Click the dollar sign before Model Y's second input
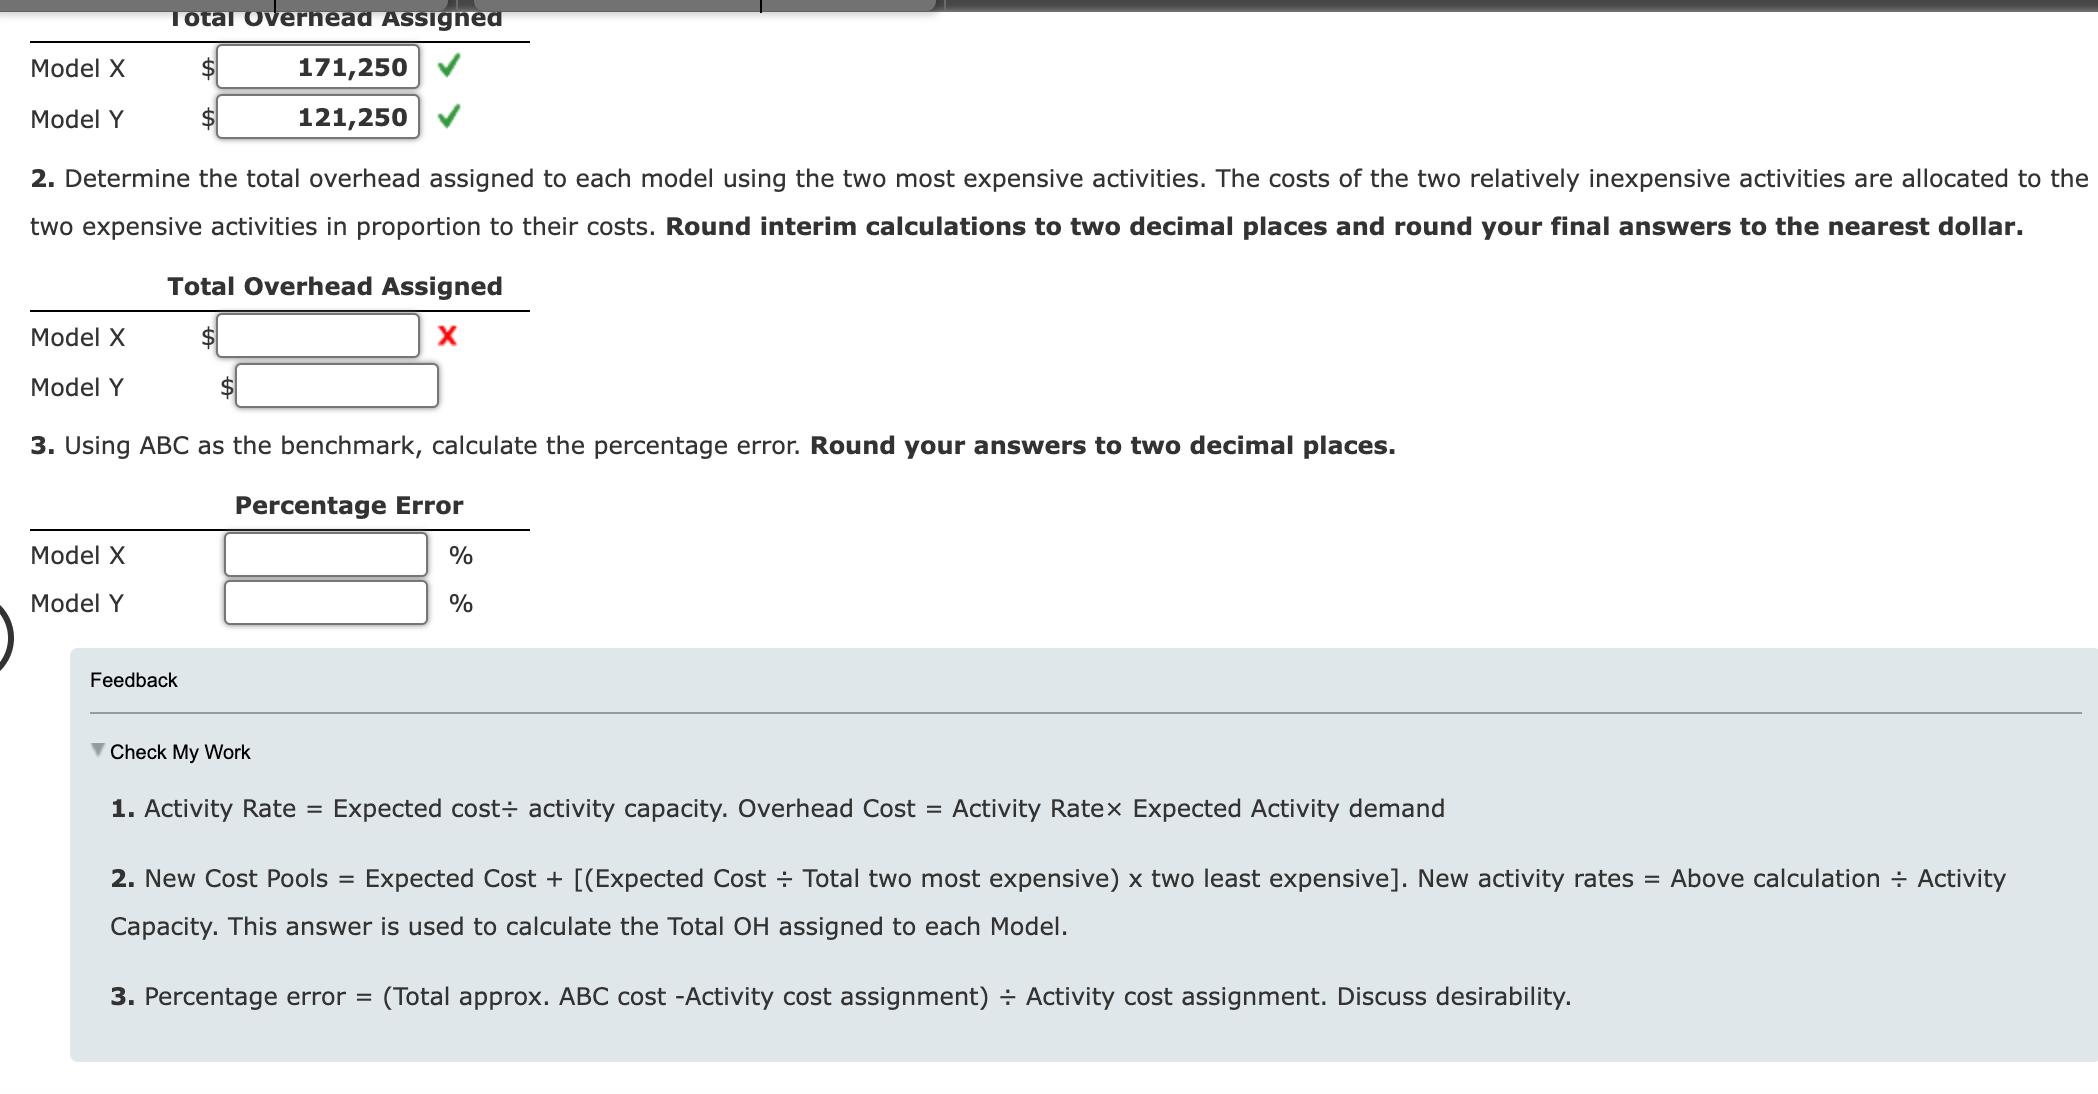This screenshot has height=1094, width=2098. pos(227,386)
